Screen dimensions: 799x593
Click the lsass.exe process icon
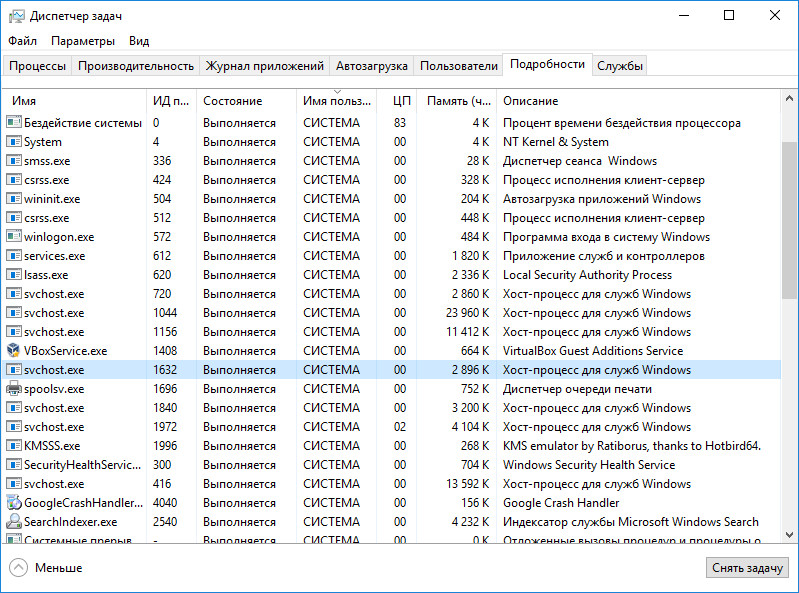[14, 275]
